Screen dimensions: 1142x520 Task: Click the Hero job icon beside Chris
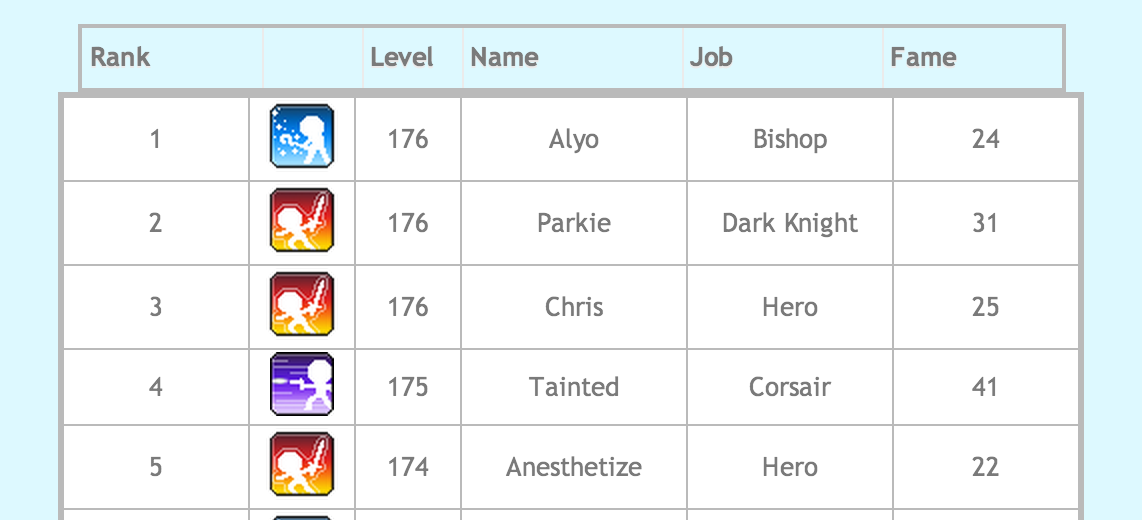[x=302, y=305]
